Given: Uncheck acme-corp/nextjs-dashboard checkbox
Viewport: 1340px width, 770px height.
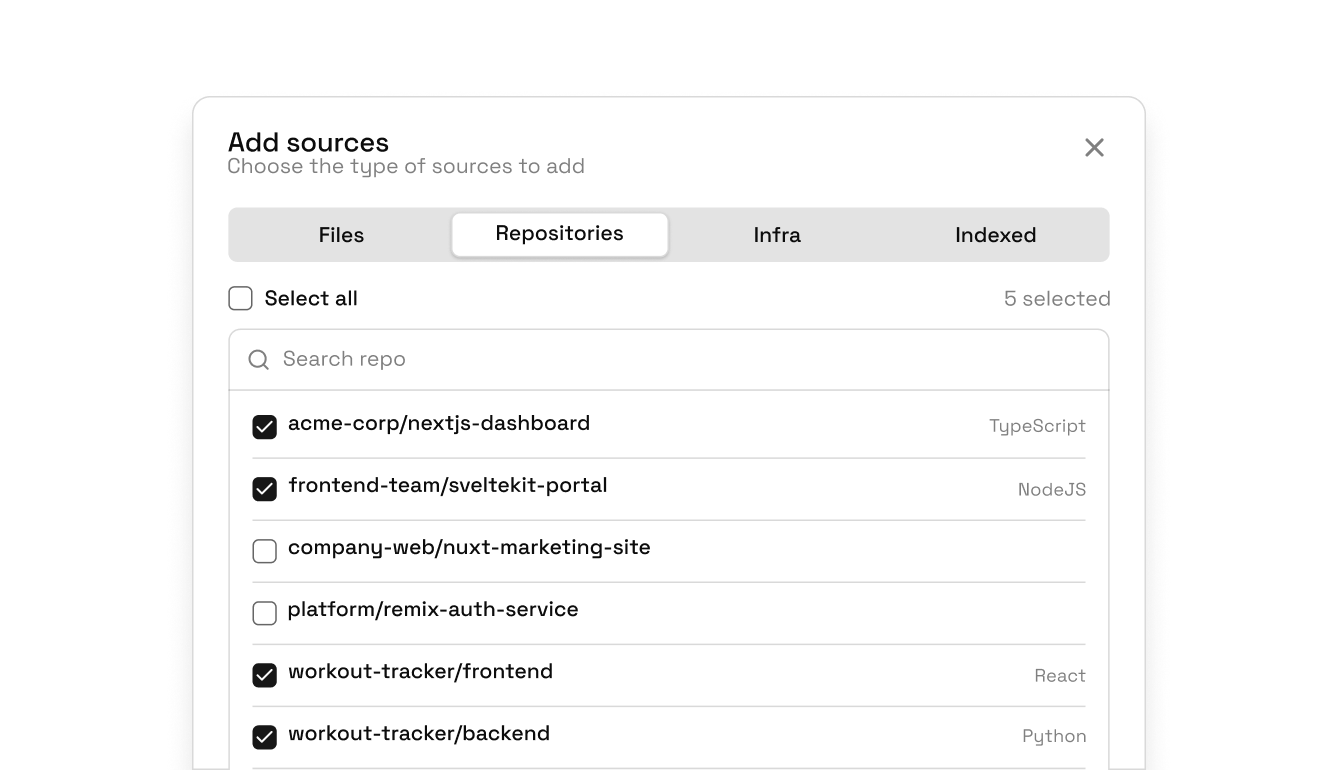Looking at the screenshot, I should (x=264, y=427).
